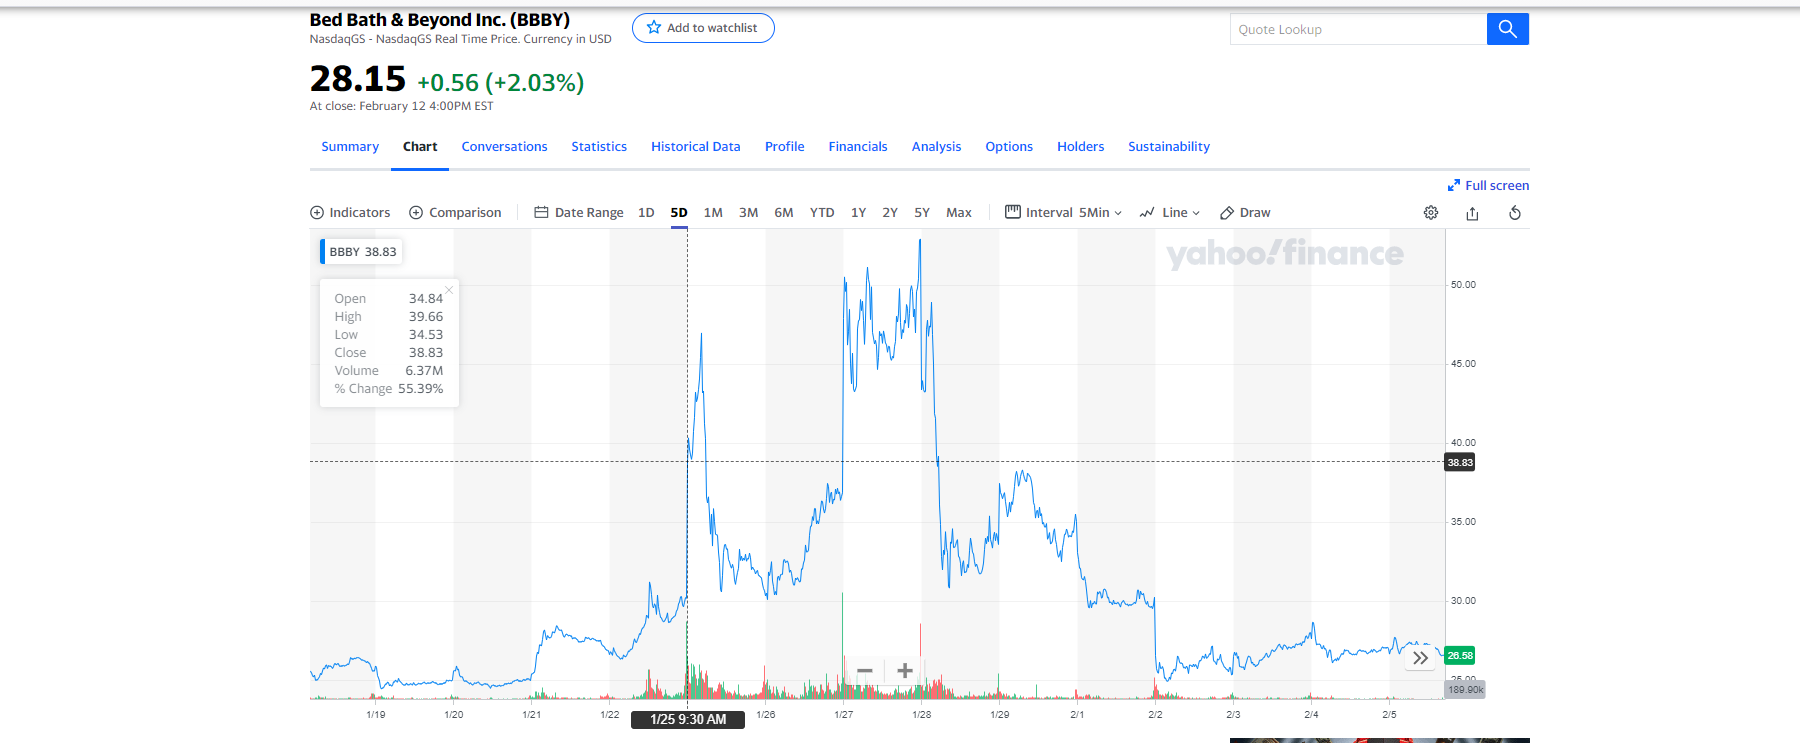Close the Open/High/Low tooltip box
This screenshot has height=743, width=1800.
click(x=449, y=290)
